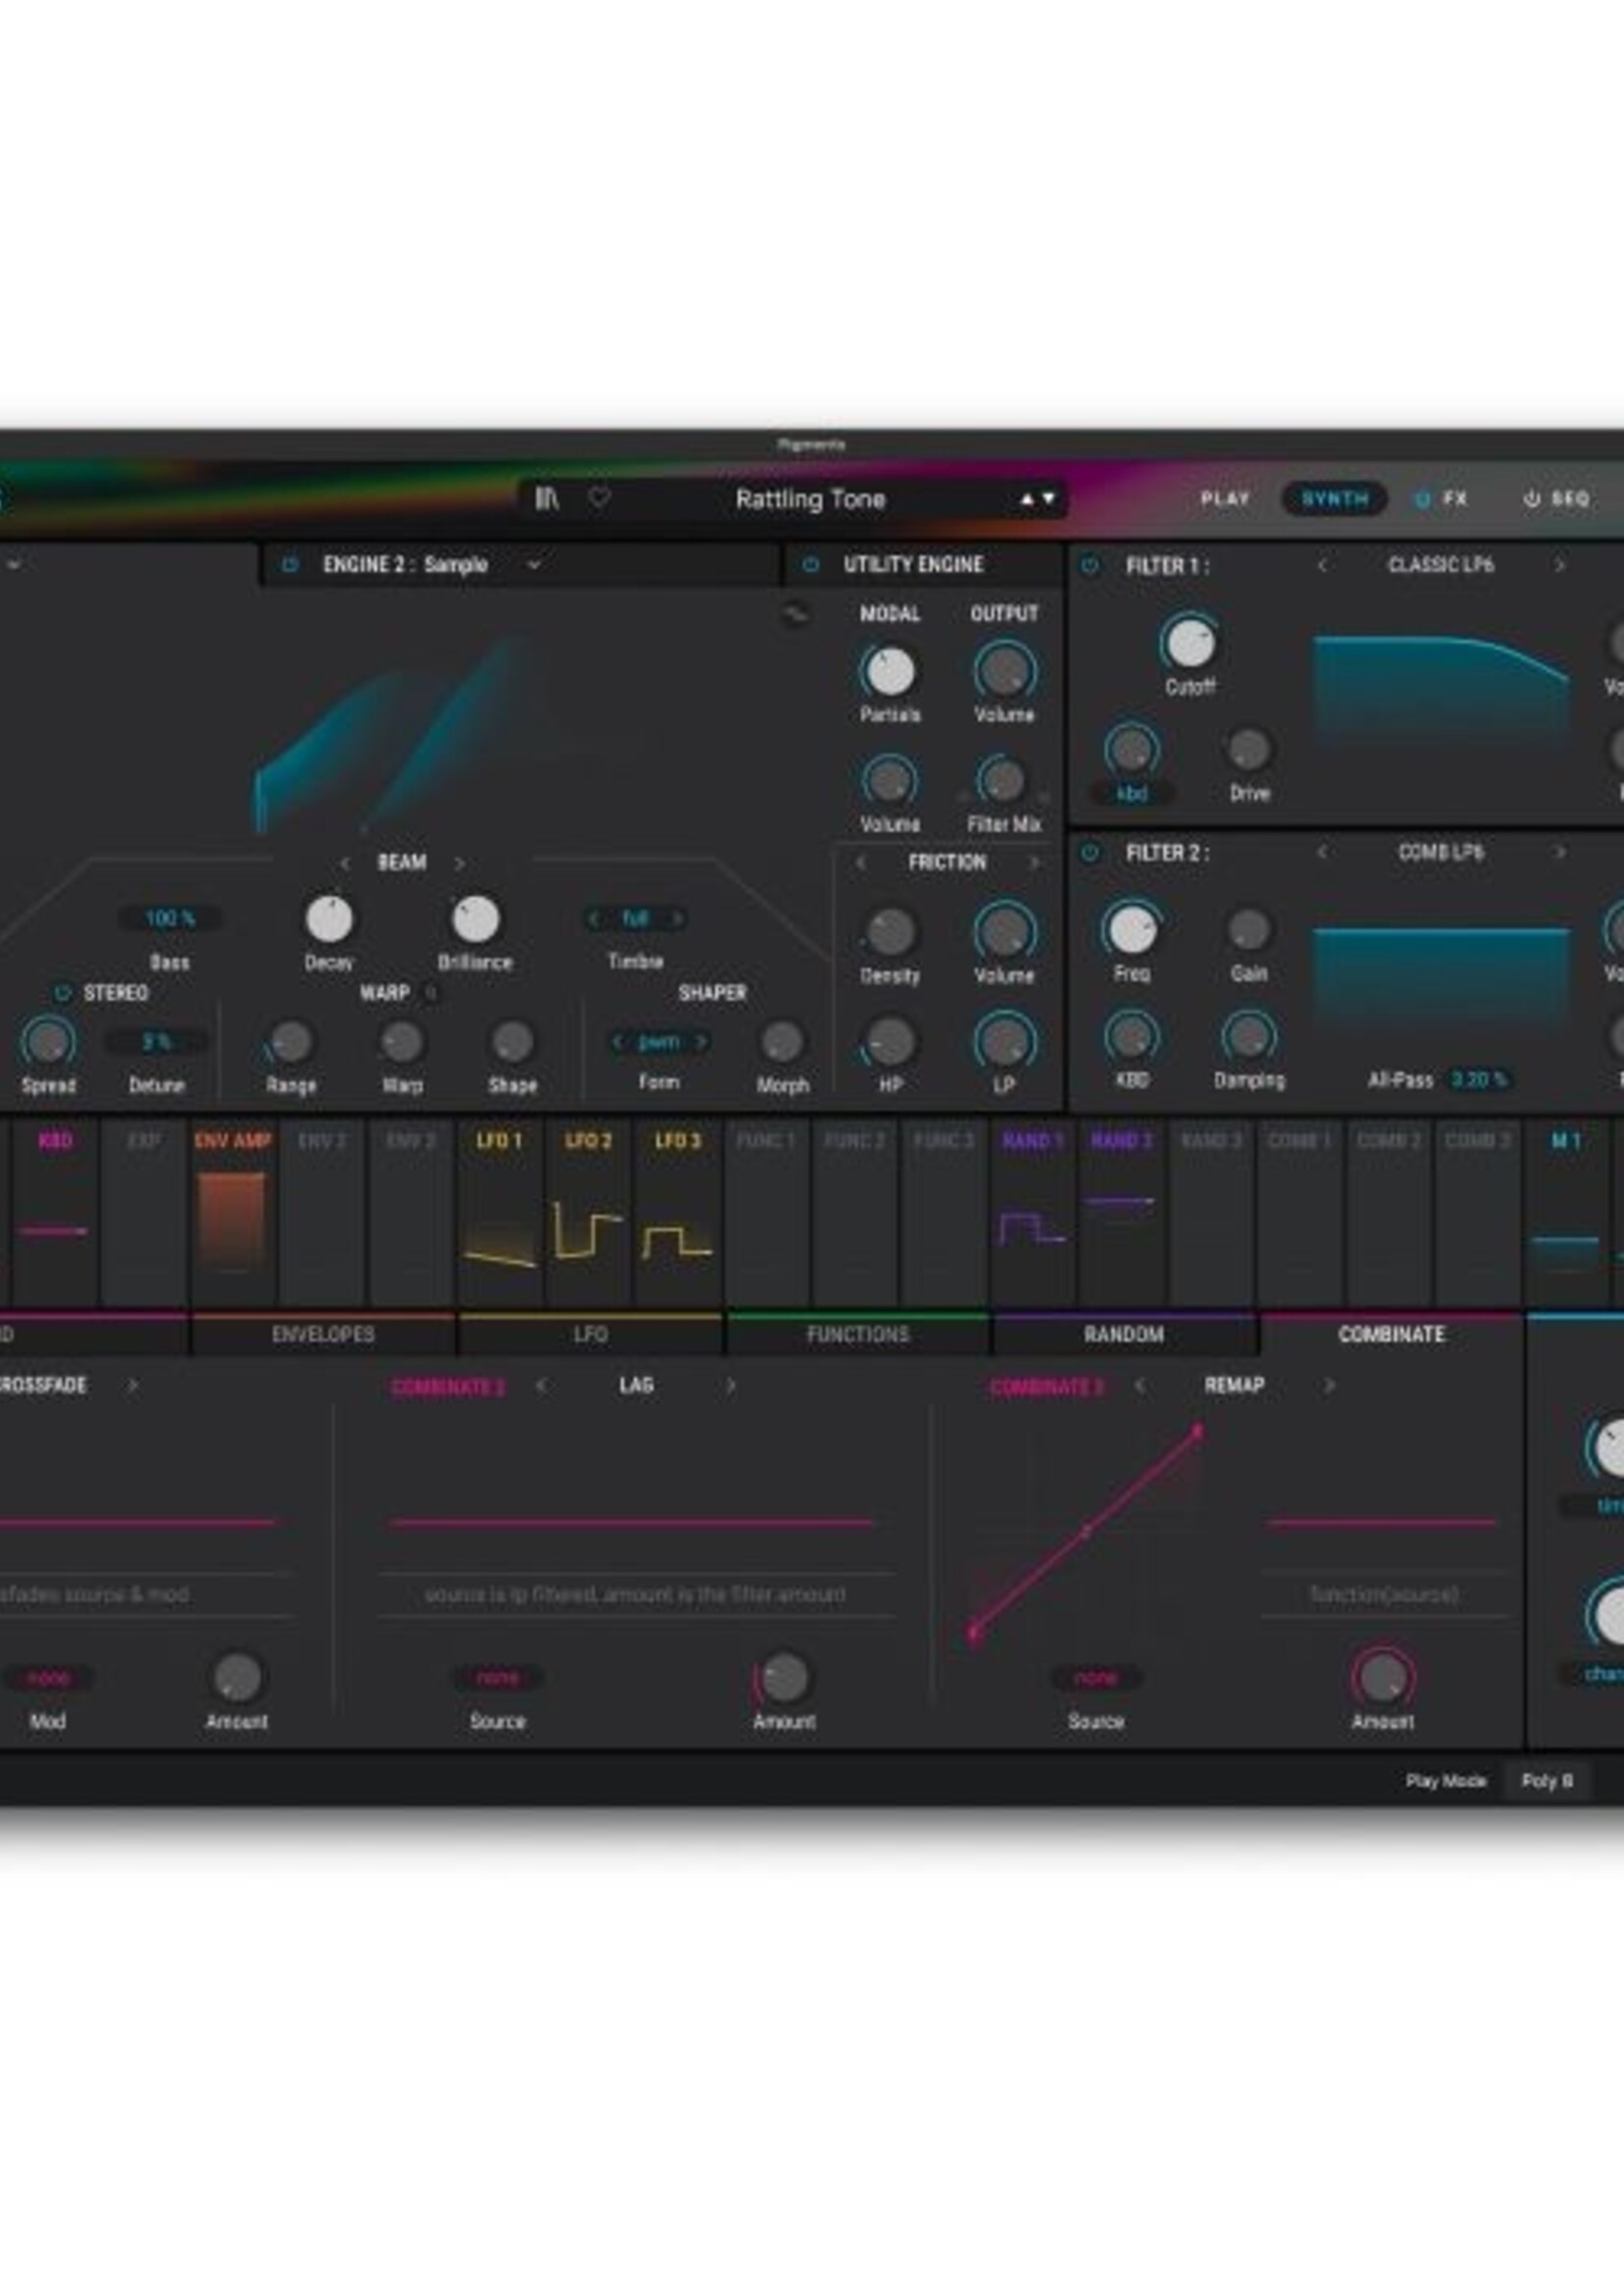Go to next model after BEAM
The image size is (1624, 2274).
[x=459, y=862]
